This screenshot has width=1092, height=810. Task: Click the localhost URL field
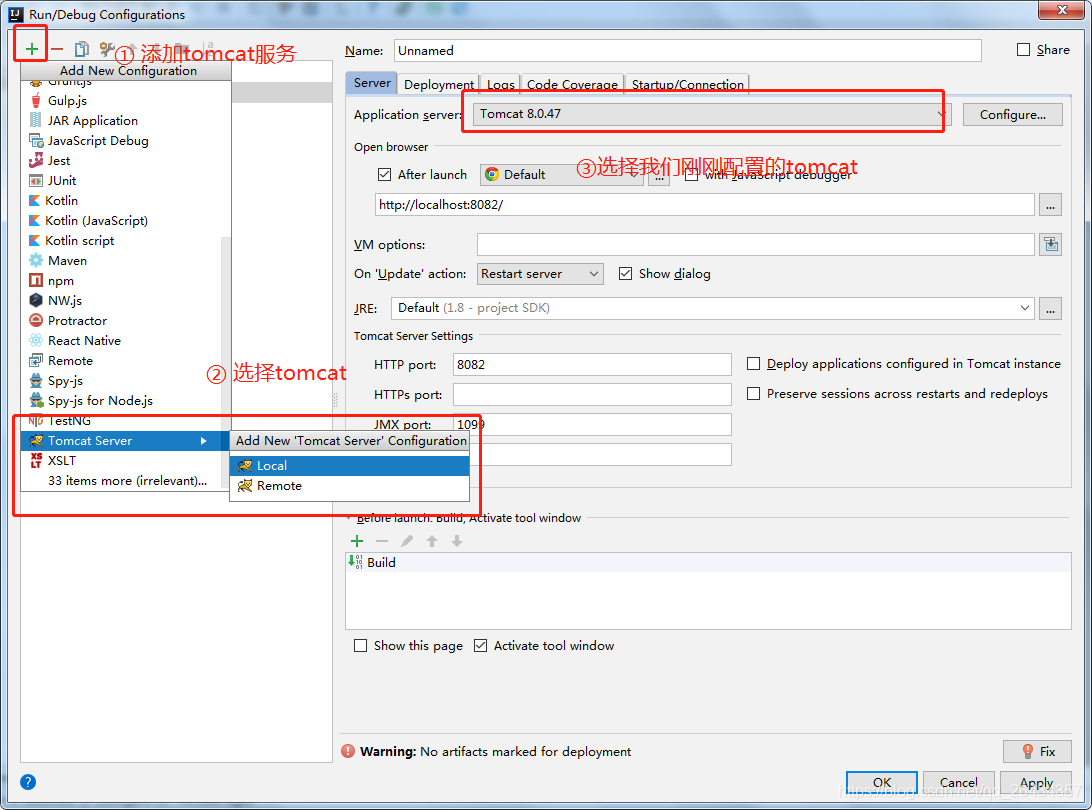point(705,205)
